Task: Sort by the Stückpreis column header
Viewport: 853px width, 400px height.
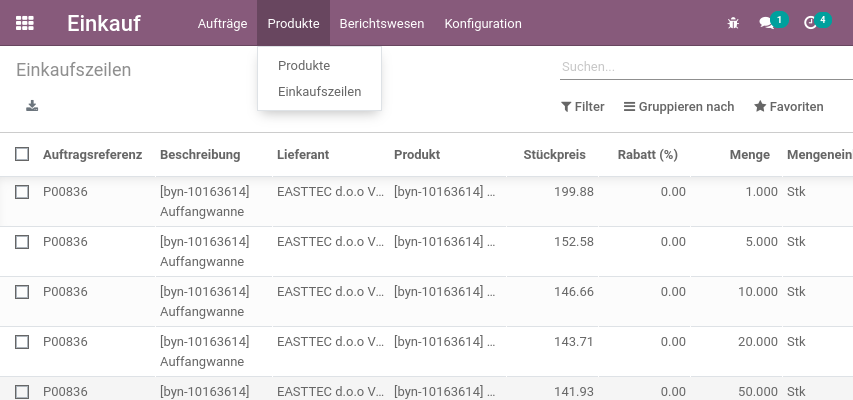Action: pyautogui.click(x=554, y=155)
